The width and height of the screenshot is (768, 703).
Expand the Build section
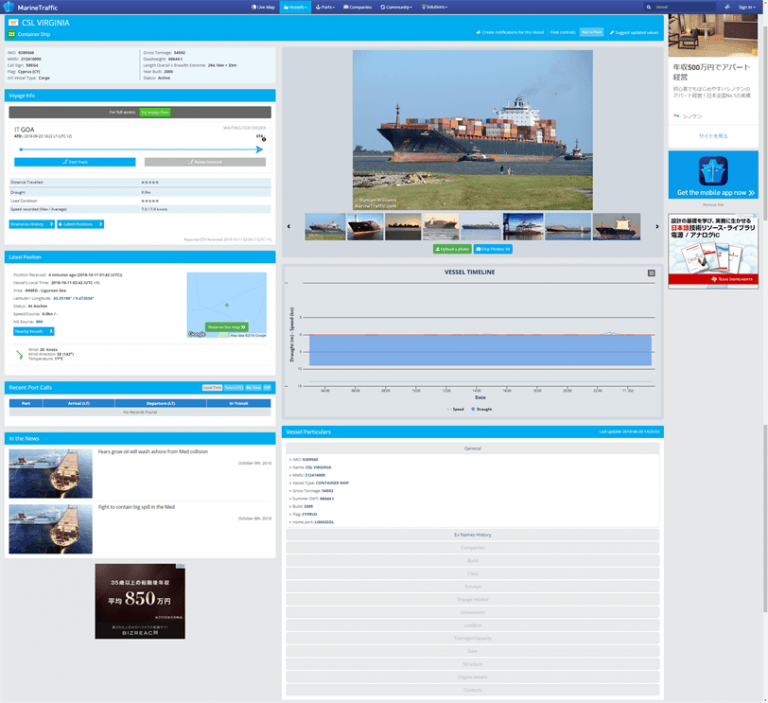pos(473,560)
